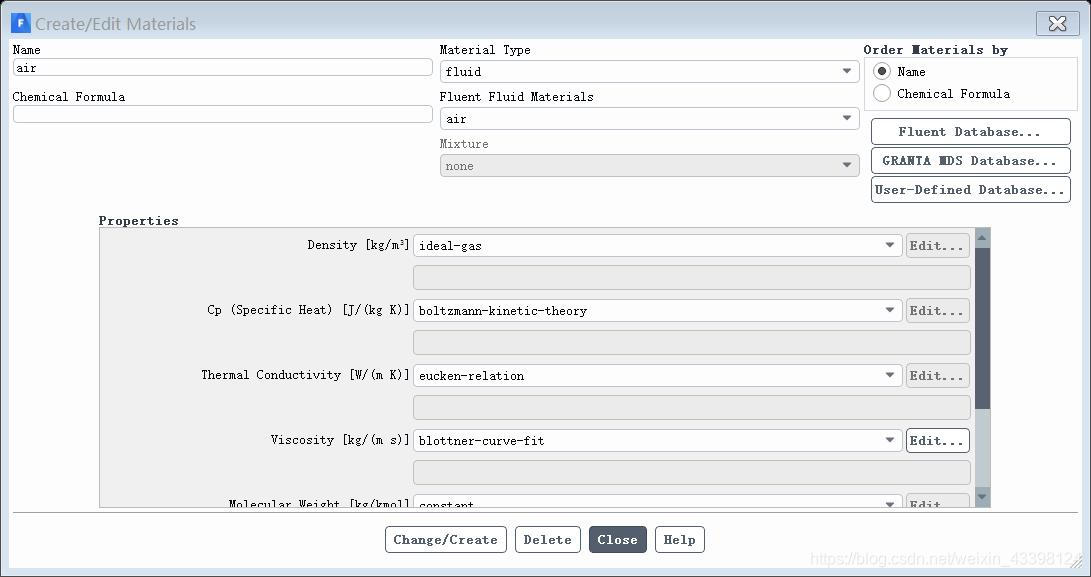Click the 'Mixture' label
Screen dimensions: 1091x577
pos(464,143)
